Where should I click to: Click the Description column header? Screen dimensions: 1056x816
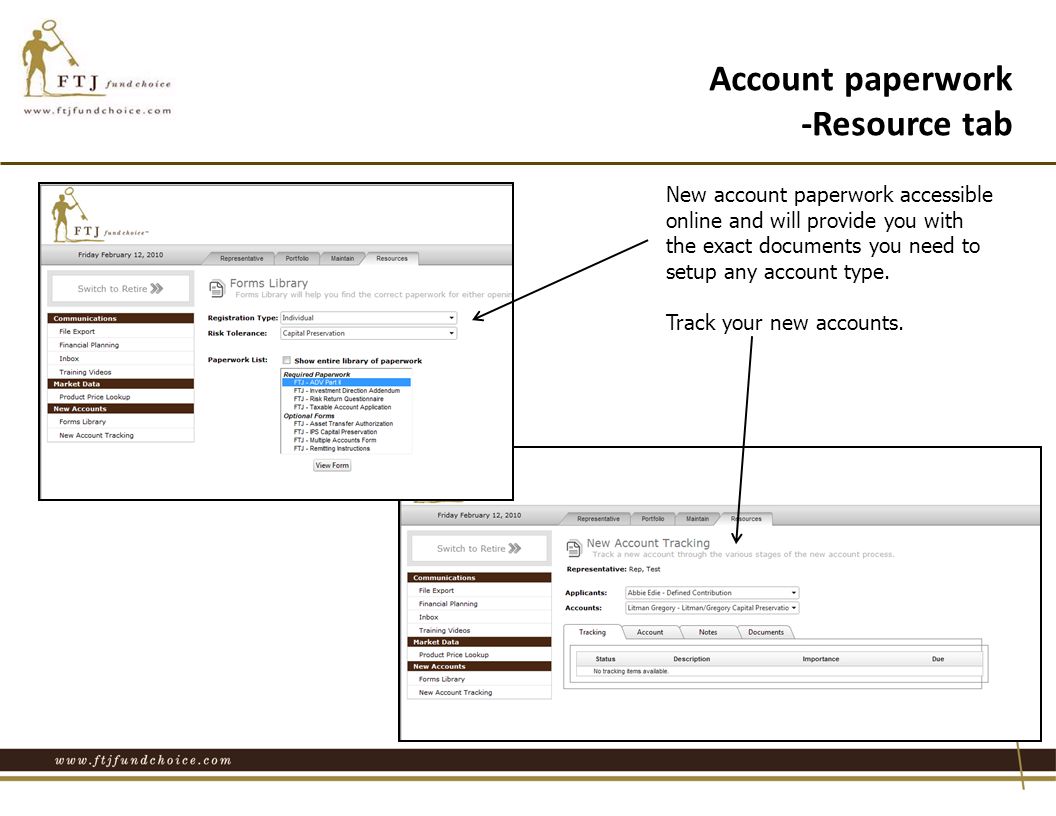(x=691, y=658)
